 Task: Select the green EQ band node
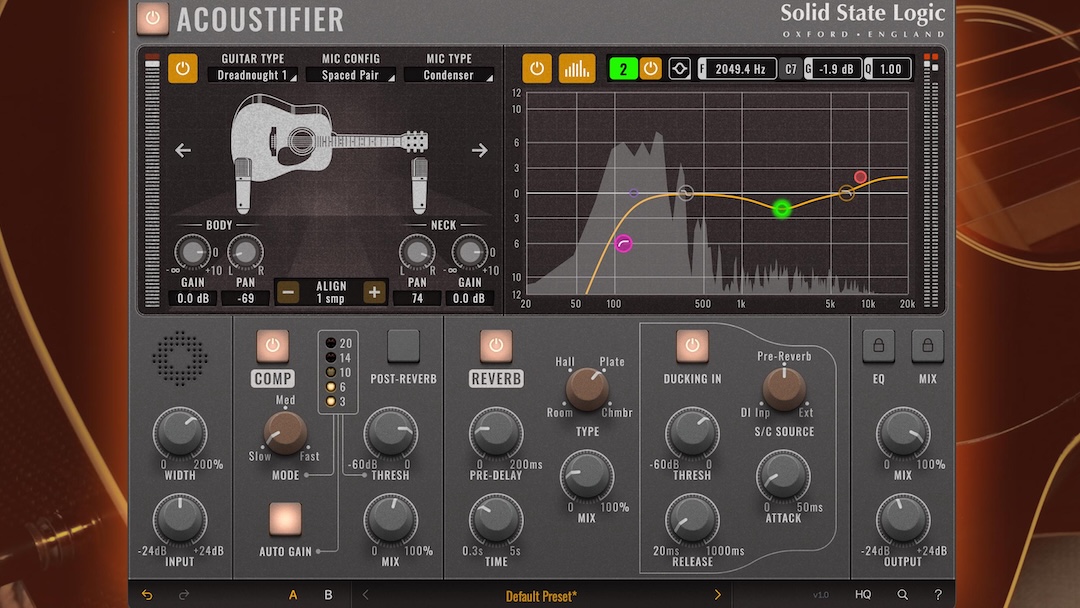click(x=781, y=210)
